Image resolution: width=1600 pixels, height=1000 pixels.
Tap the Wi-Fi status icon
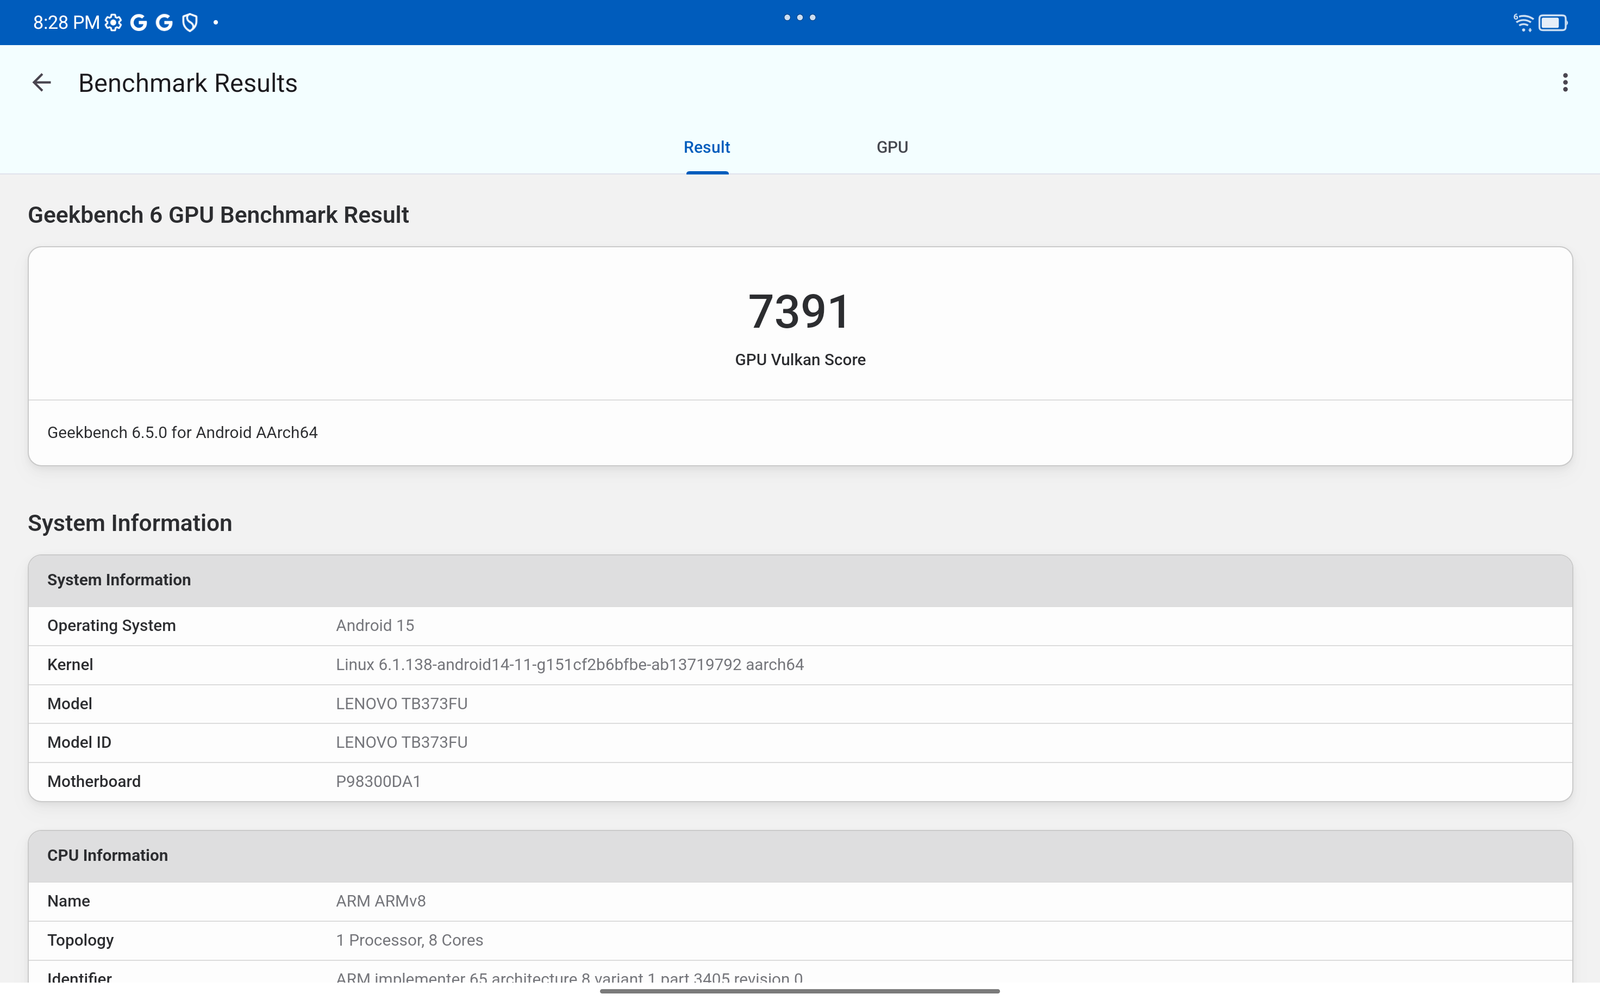pos(1523,22)
